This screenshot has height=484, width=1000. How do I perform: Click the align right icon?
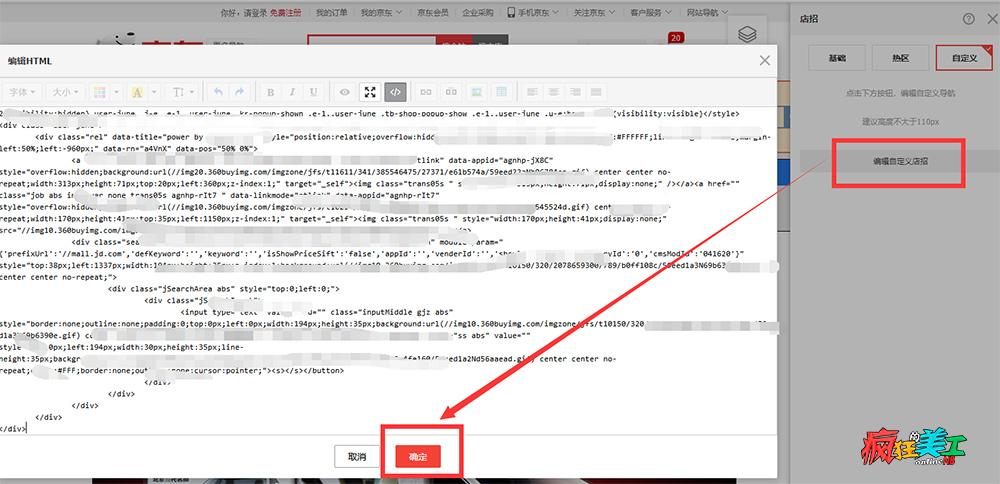(x=576, y=92)
